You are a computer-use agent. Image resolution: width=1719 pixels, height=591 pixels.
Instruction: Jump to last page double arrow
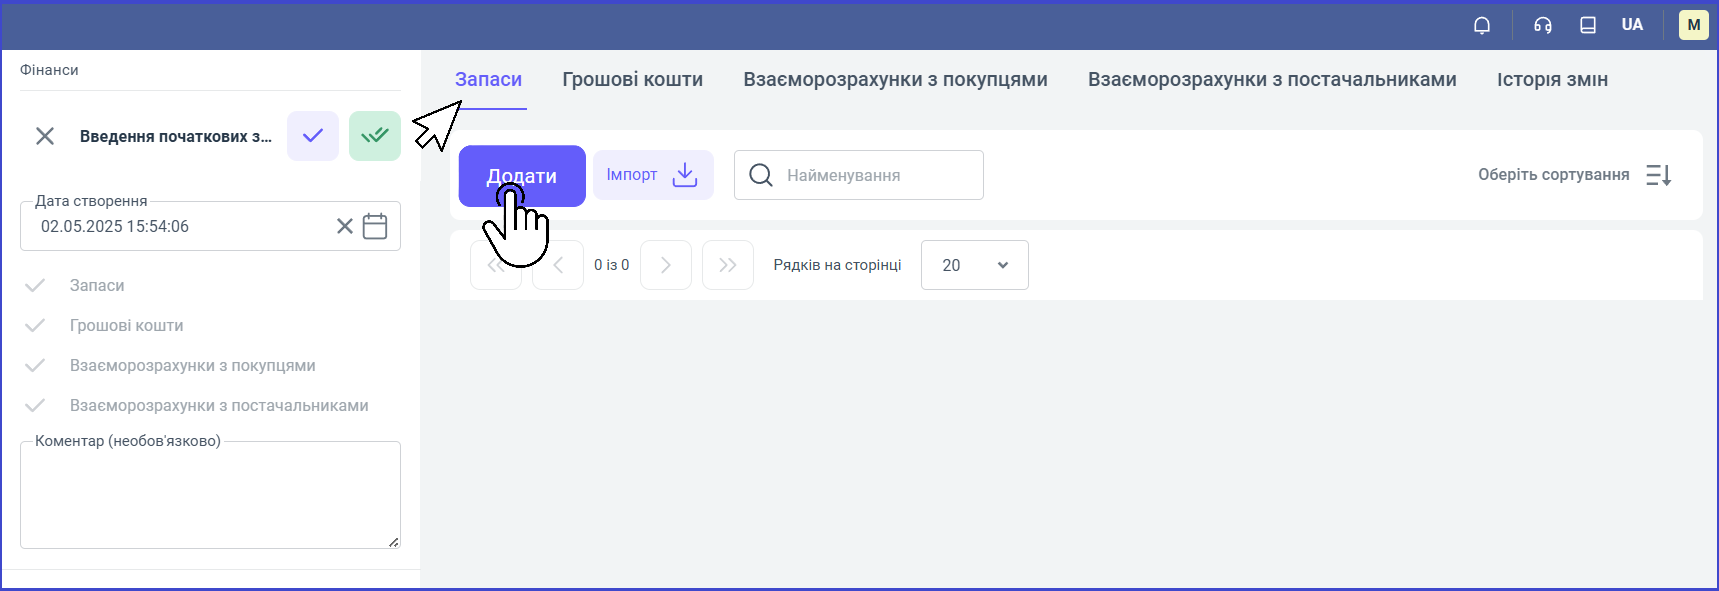[x=728, y=265]
